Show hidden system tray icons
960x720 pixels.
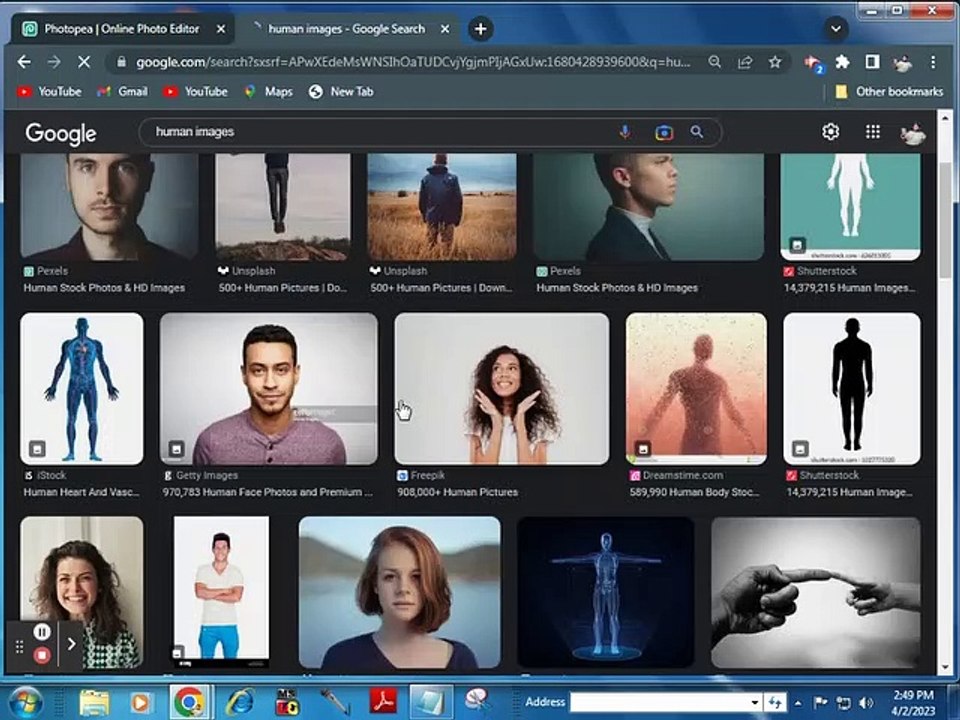(x=798, y=703)
